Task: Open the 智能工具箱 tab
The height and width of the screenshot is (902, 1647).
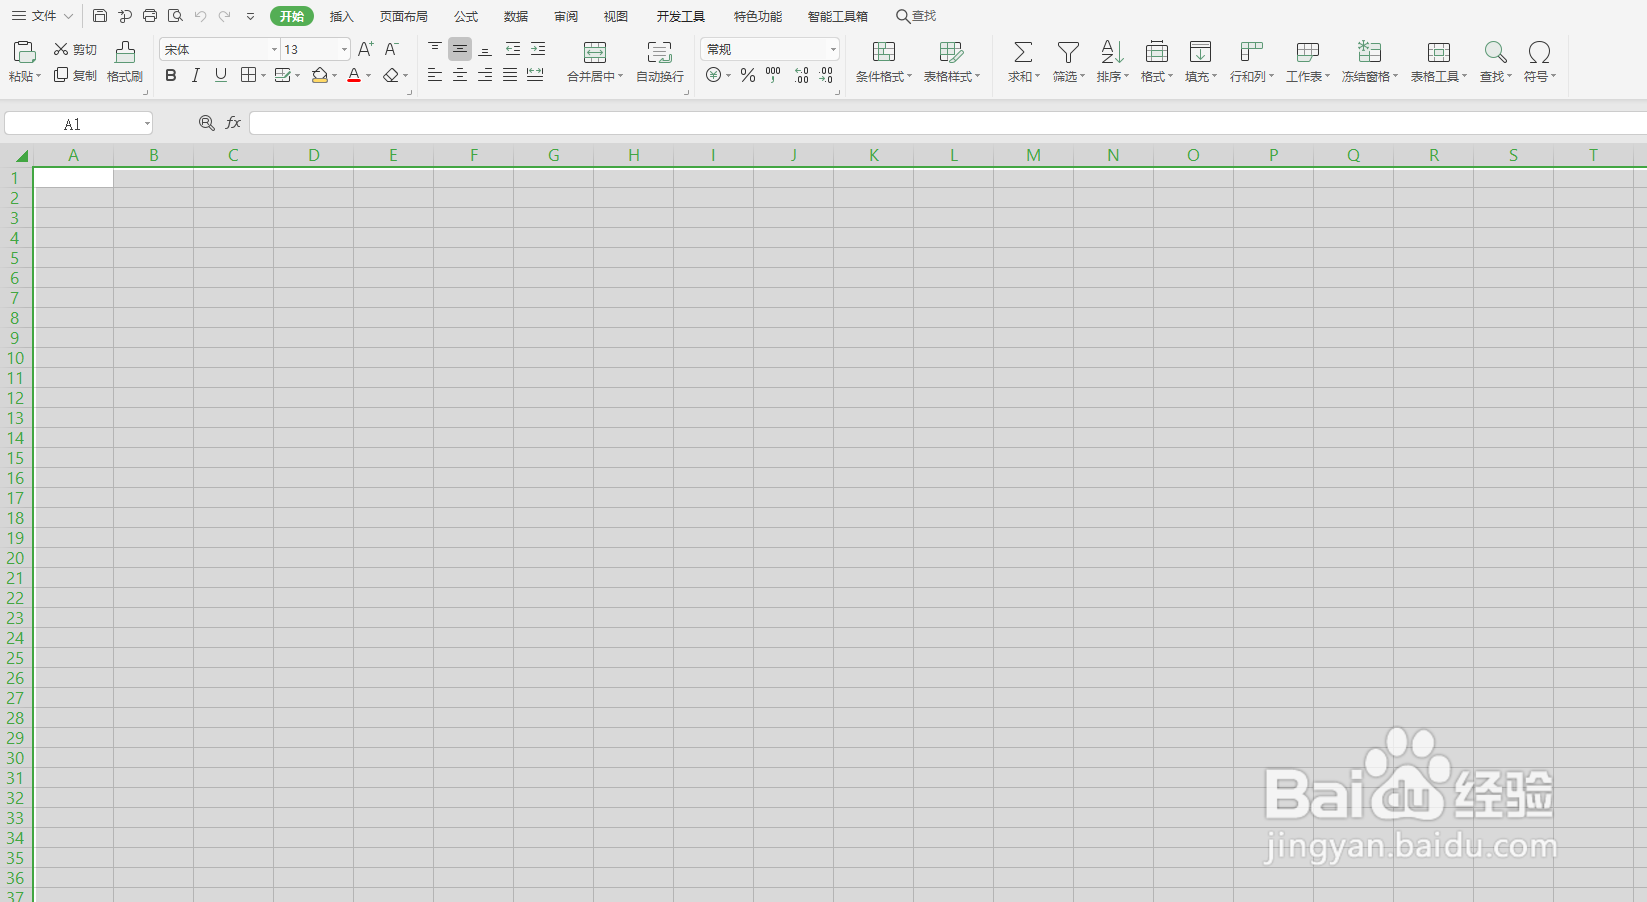Action: (838, 16)
